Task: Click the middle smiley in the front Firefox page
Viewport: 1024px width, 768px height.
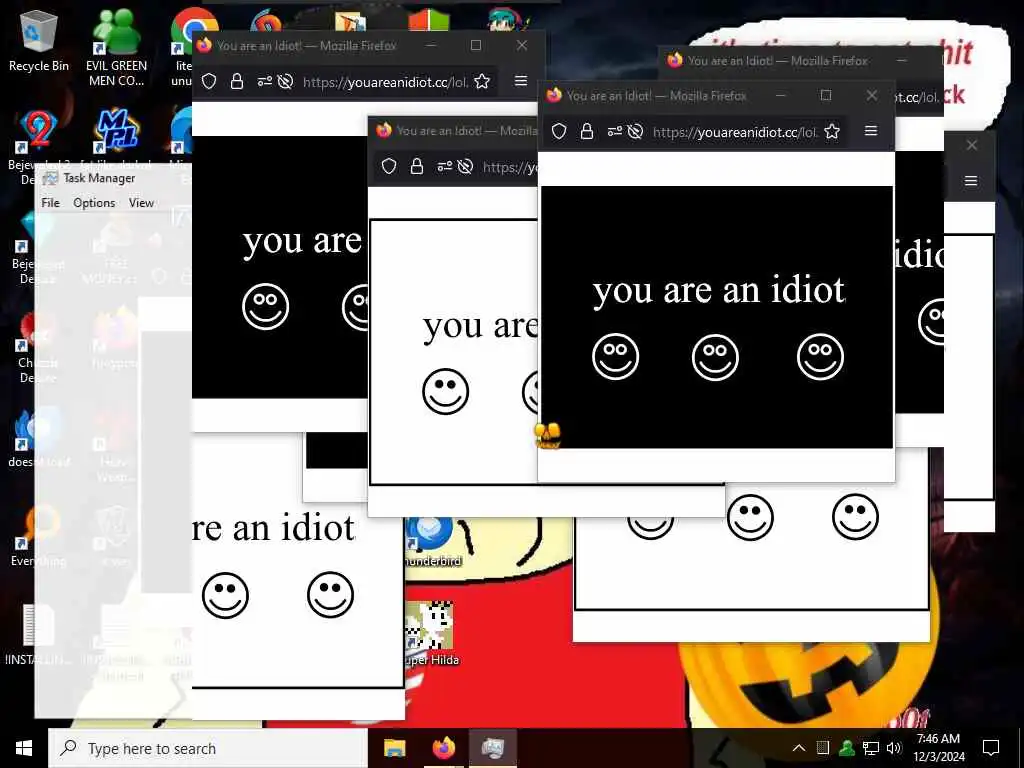Action: tap(715, 357)
